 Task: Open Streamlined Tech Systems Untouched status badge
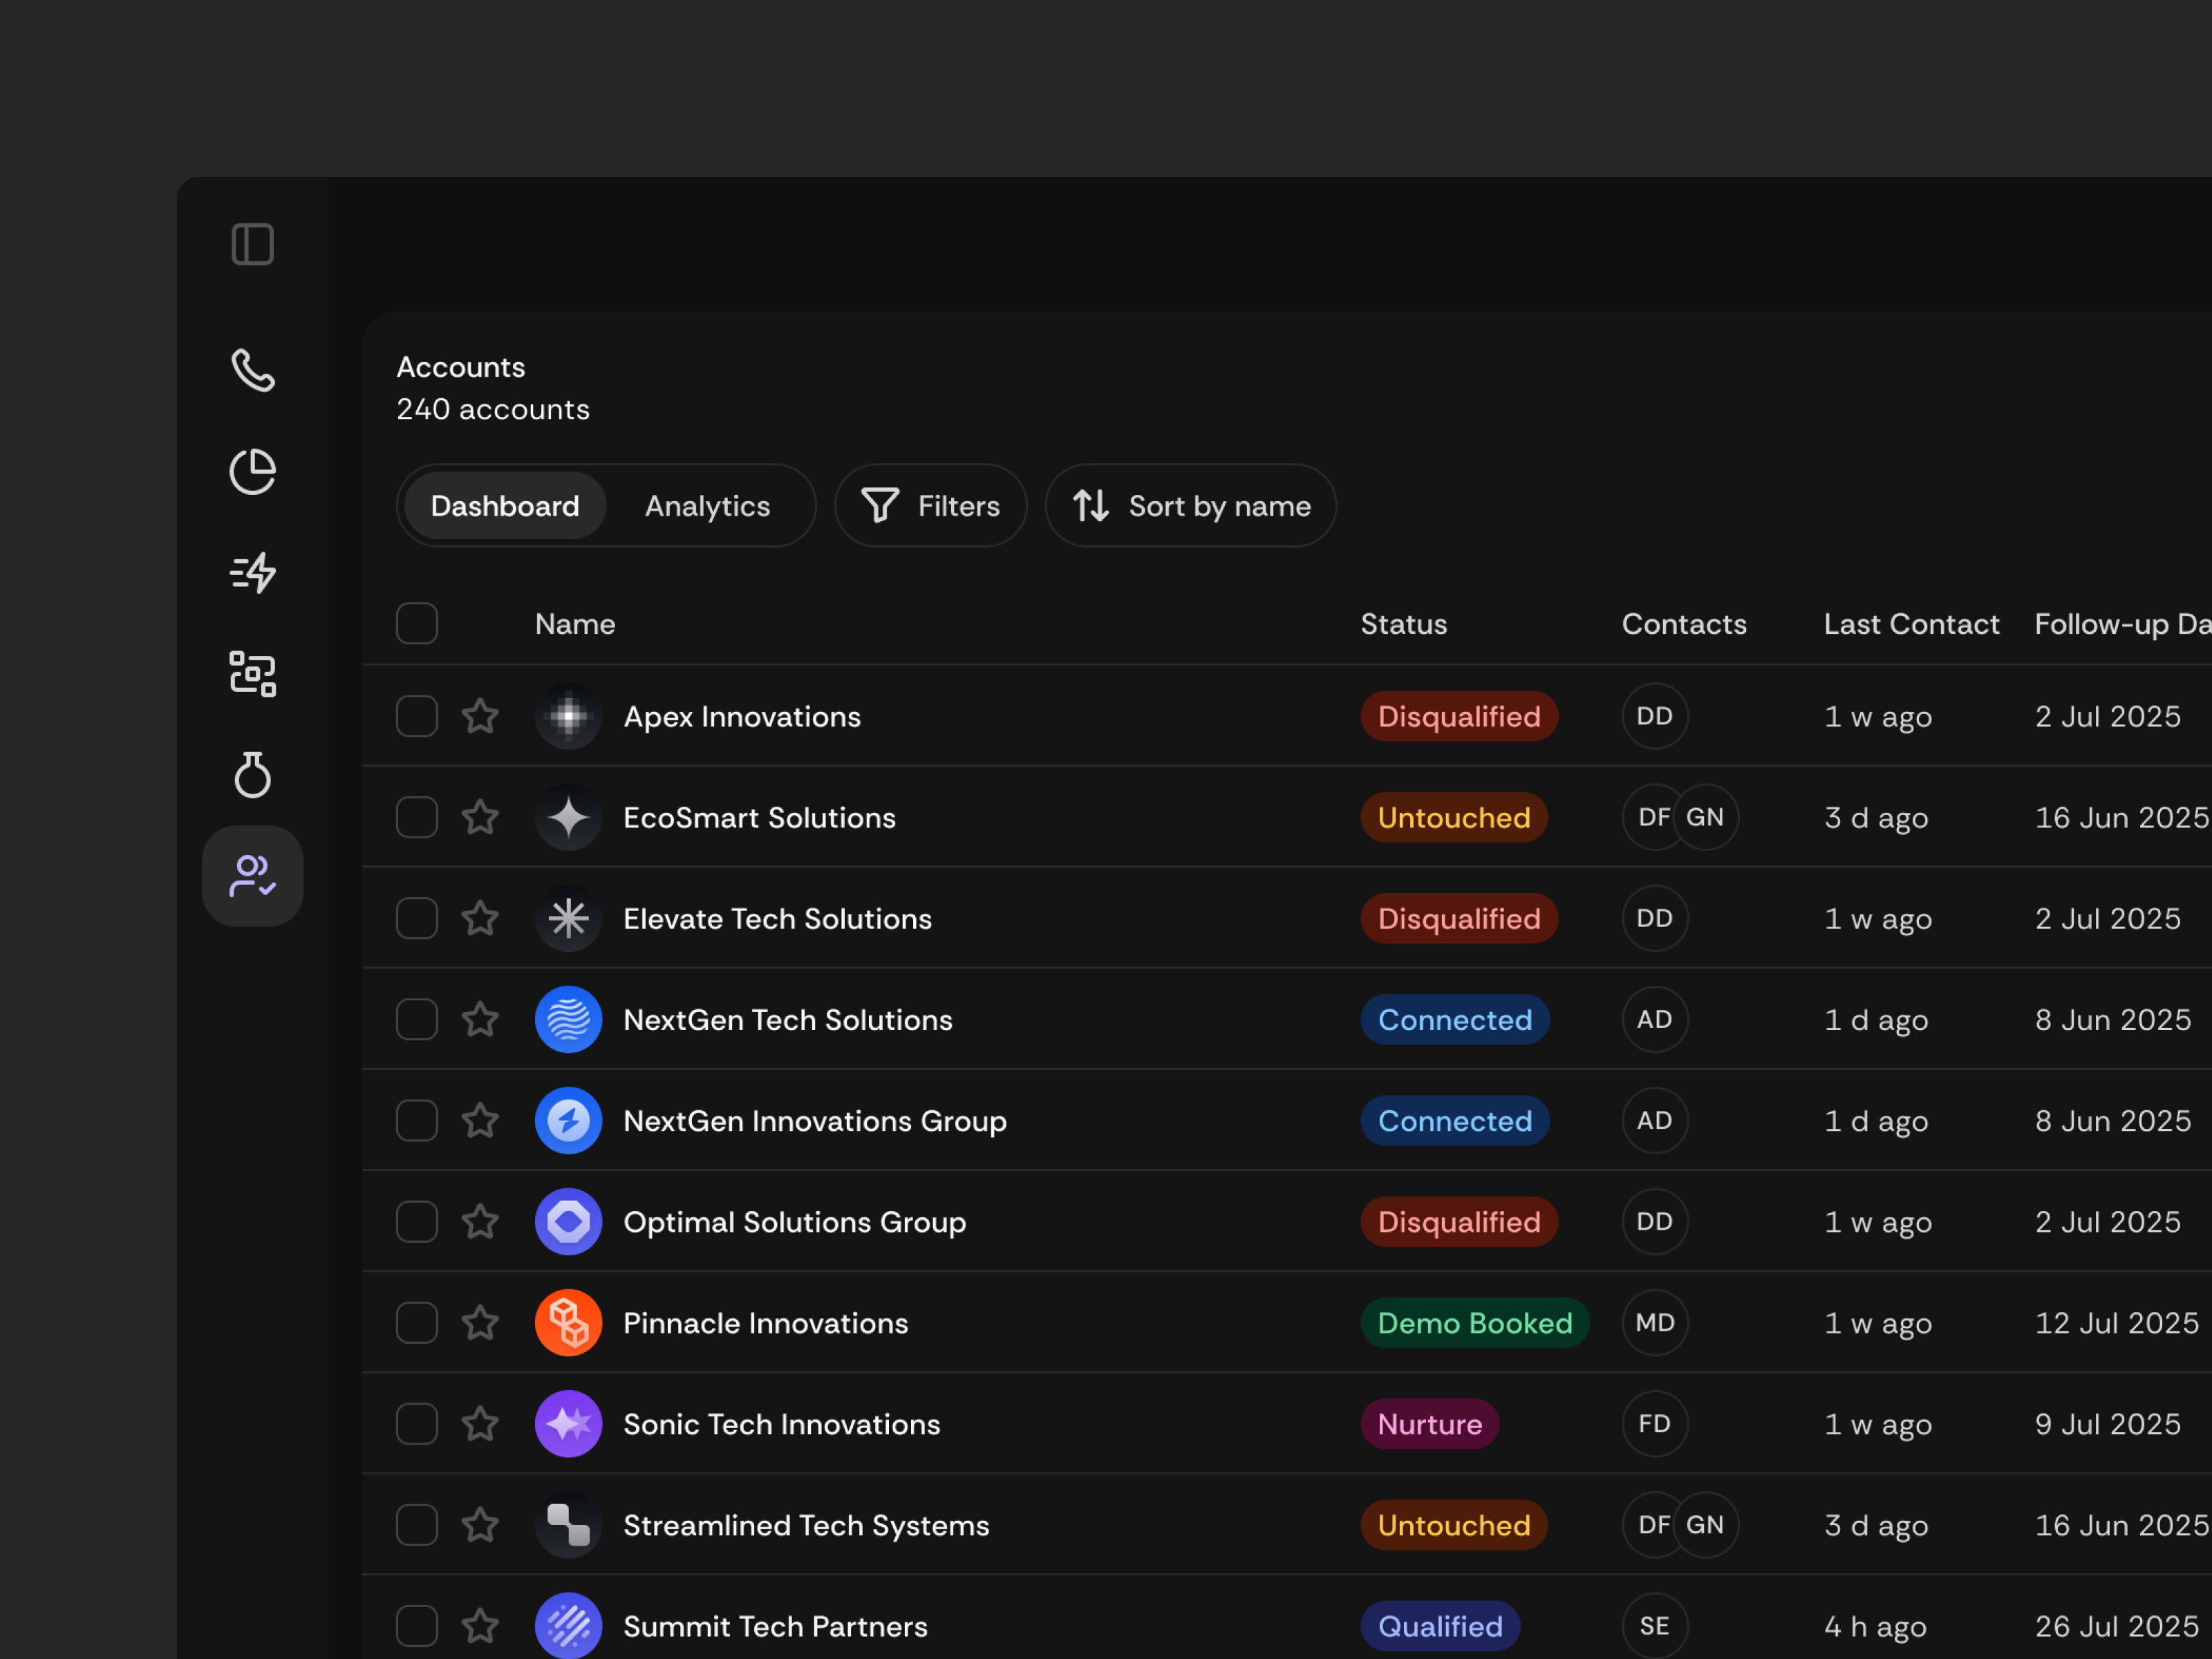[1454, 1524]
